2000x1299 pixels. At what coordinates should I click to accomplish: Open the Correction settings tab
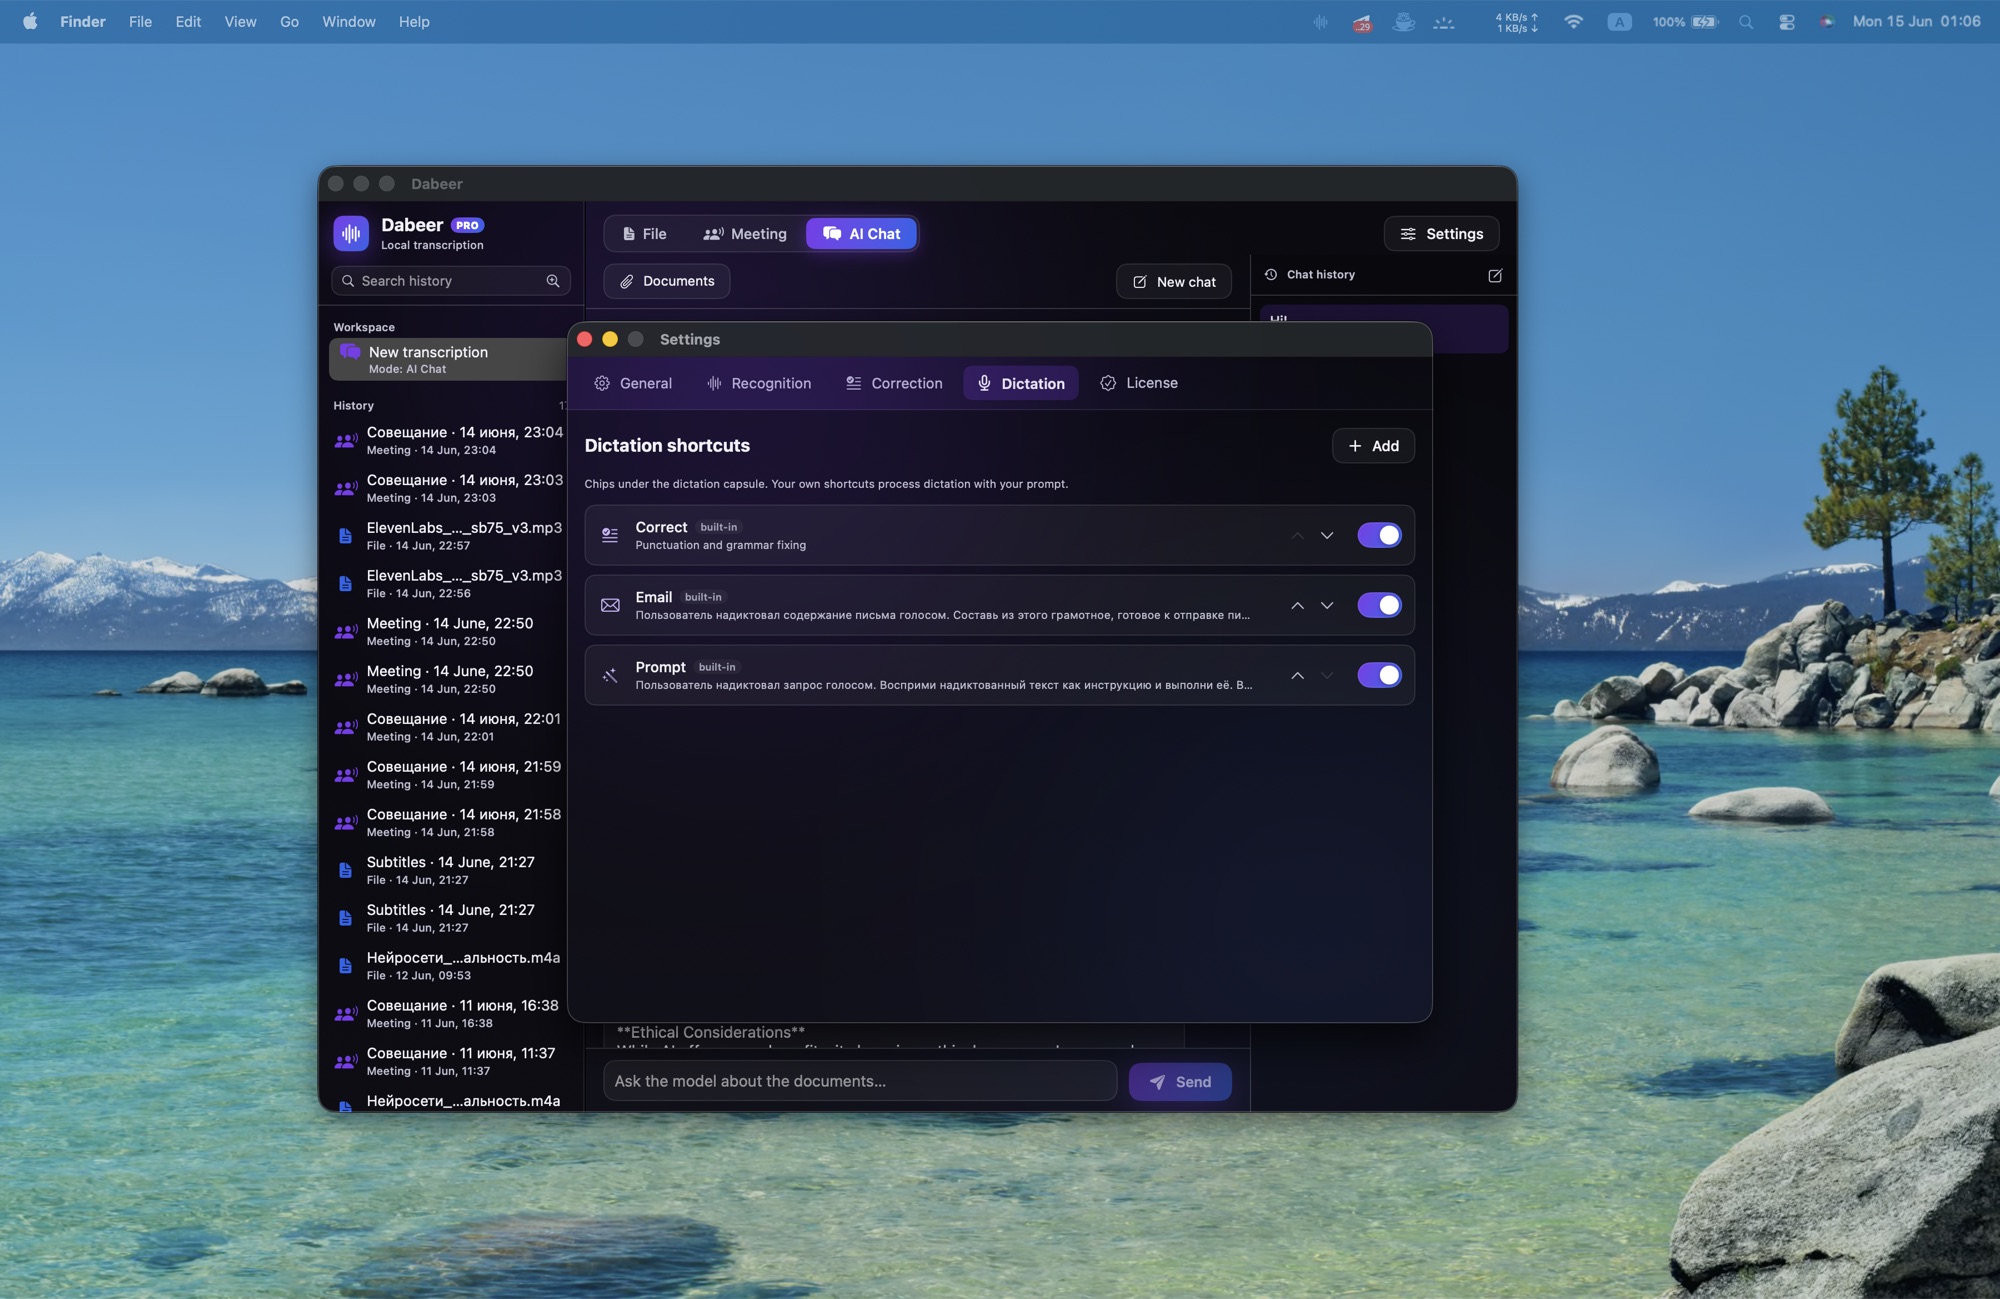click(x=894, y=383)
